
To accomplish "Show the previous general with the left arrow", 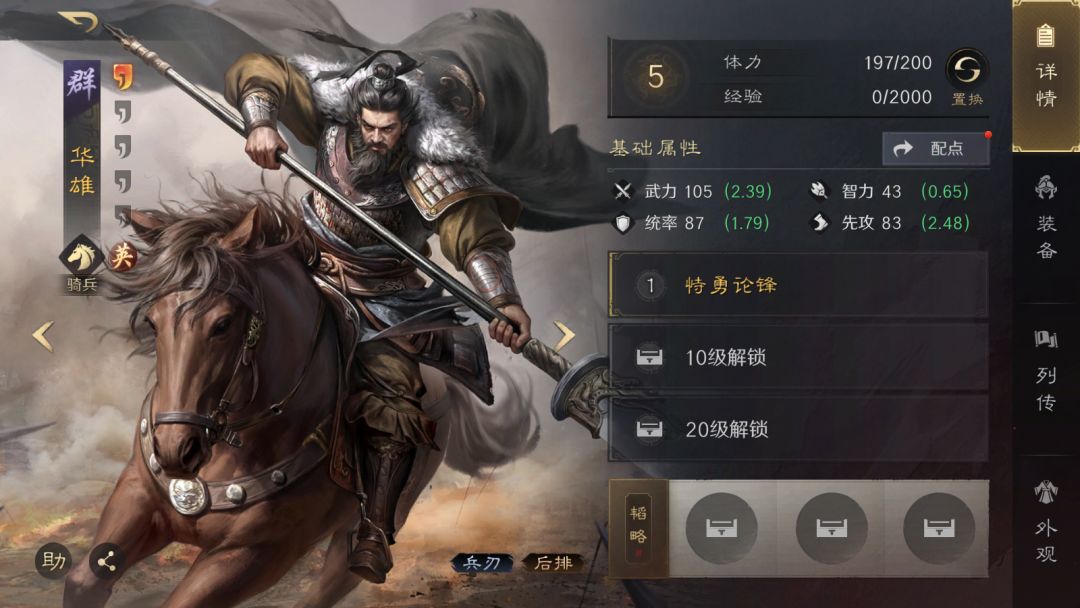I will click(x=43, y=336).
